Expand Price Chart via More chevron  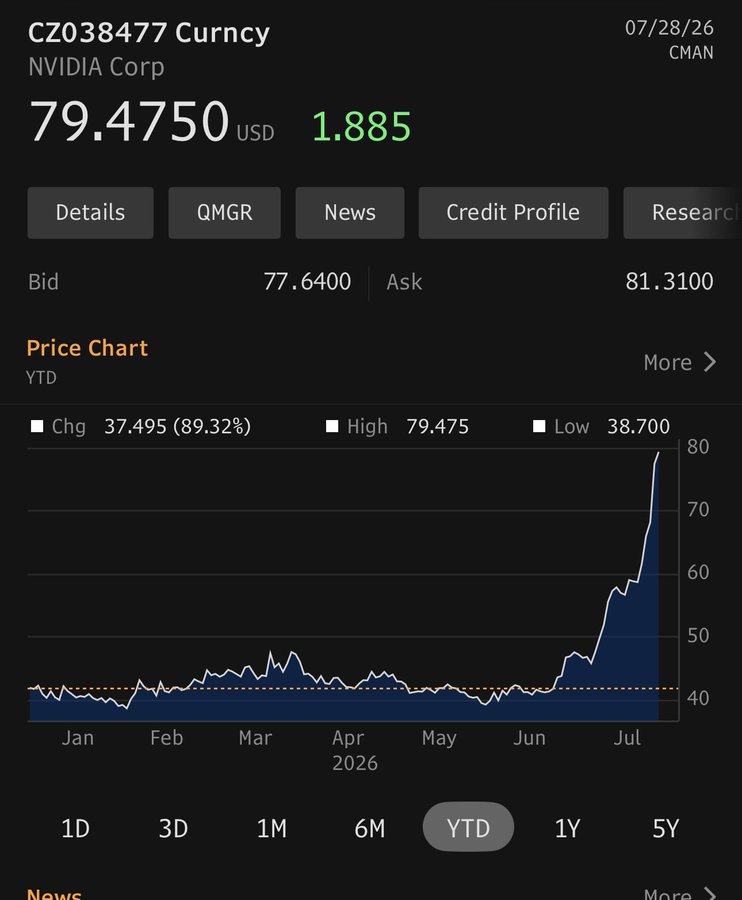pyautogui.click(x=710, y=362)
